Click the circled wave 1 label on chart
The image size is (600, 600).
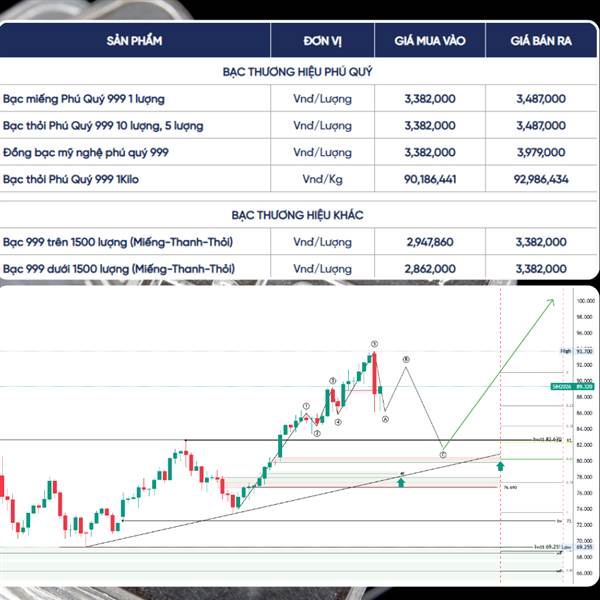click(x=306, y=406)
